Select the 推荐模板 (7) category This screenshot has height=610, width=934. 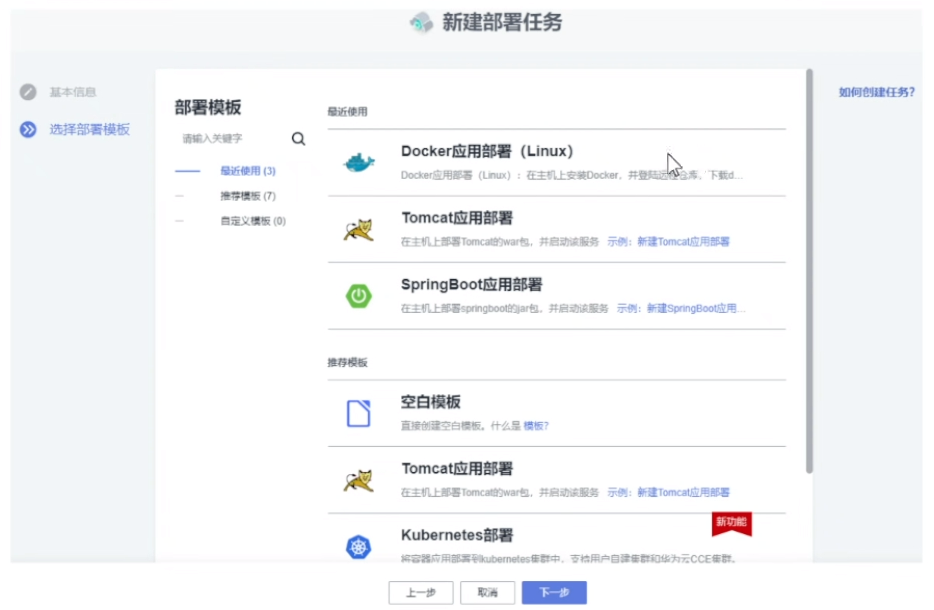pos(248,196)
